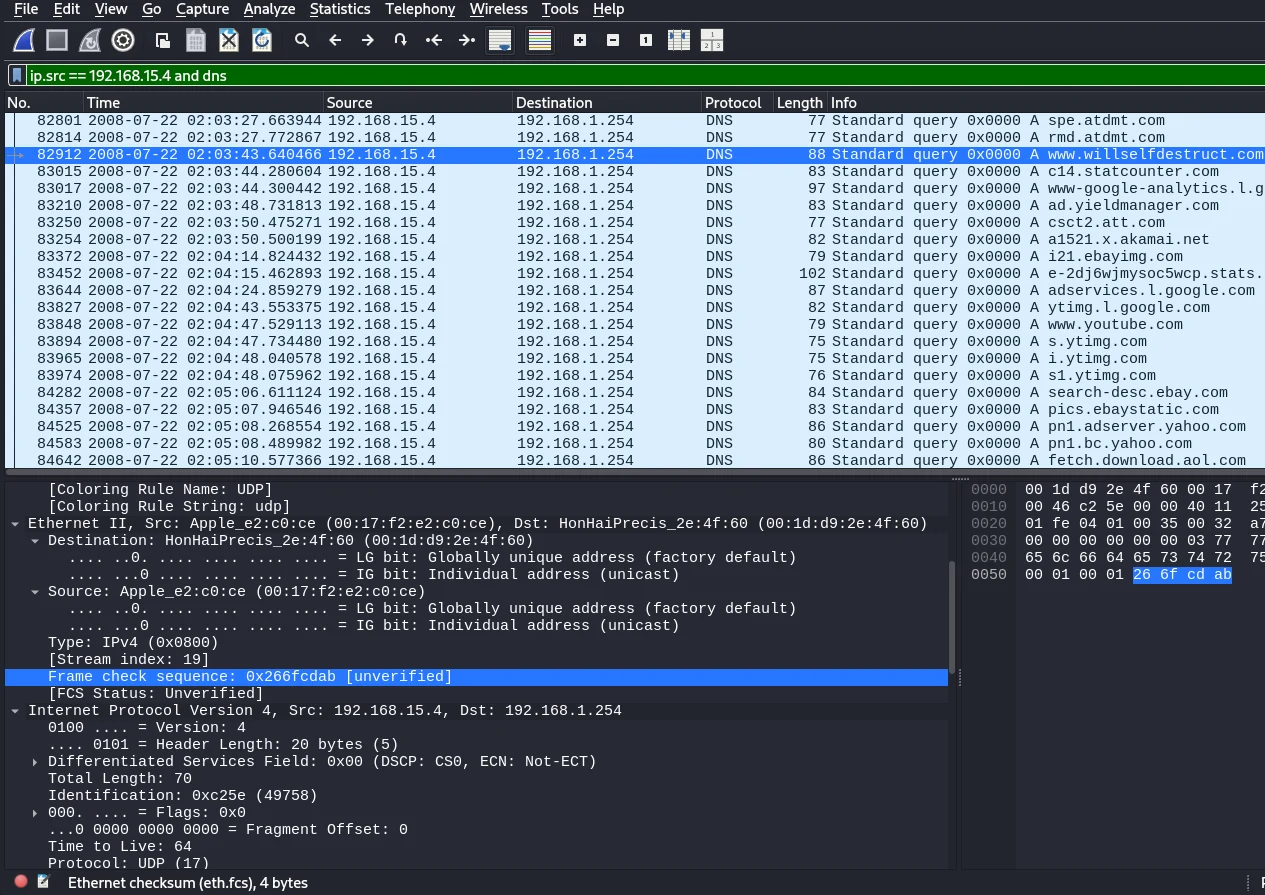Go to previous packet arrow
This screenshot has height=895, width=1265.
[x=335, y=40]
